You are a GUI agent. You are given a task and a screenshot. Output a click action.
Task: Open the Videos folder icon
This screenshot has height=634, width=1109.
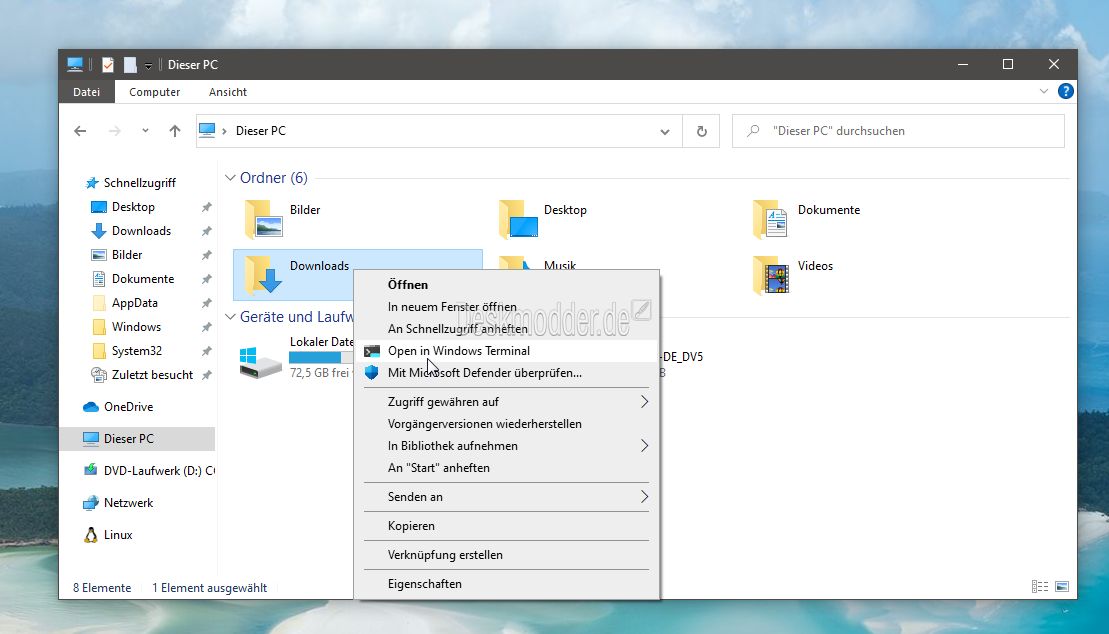770,275
